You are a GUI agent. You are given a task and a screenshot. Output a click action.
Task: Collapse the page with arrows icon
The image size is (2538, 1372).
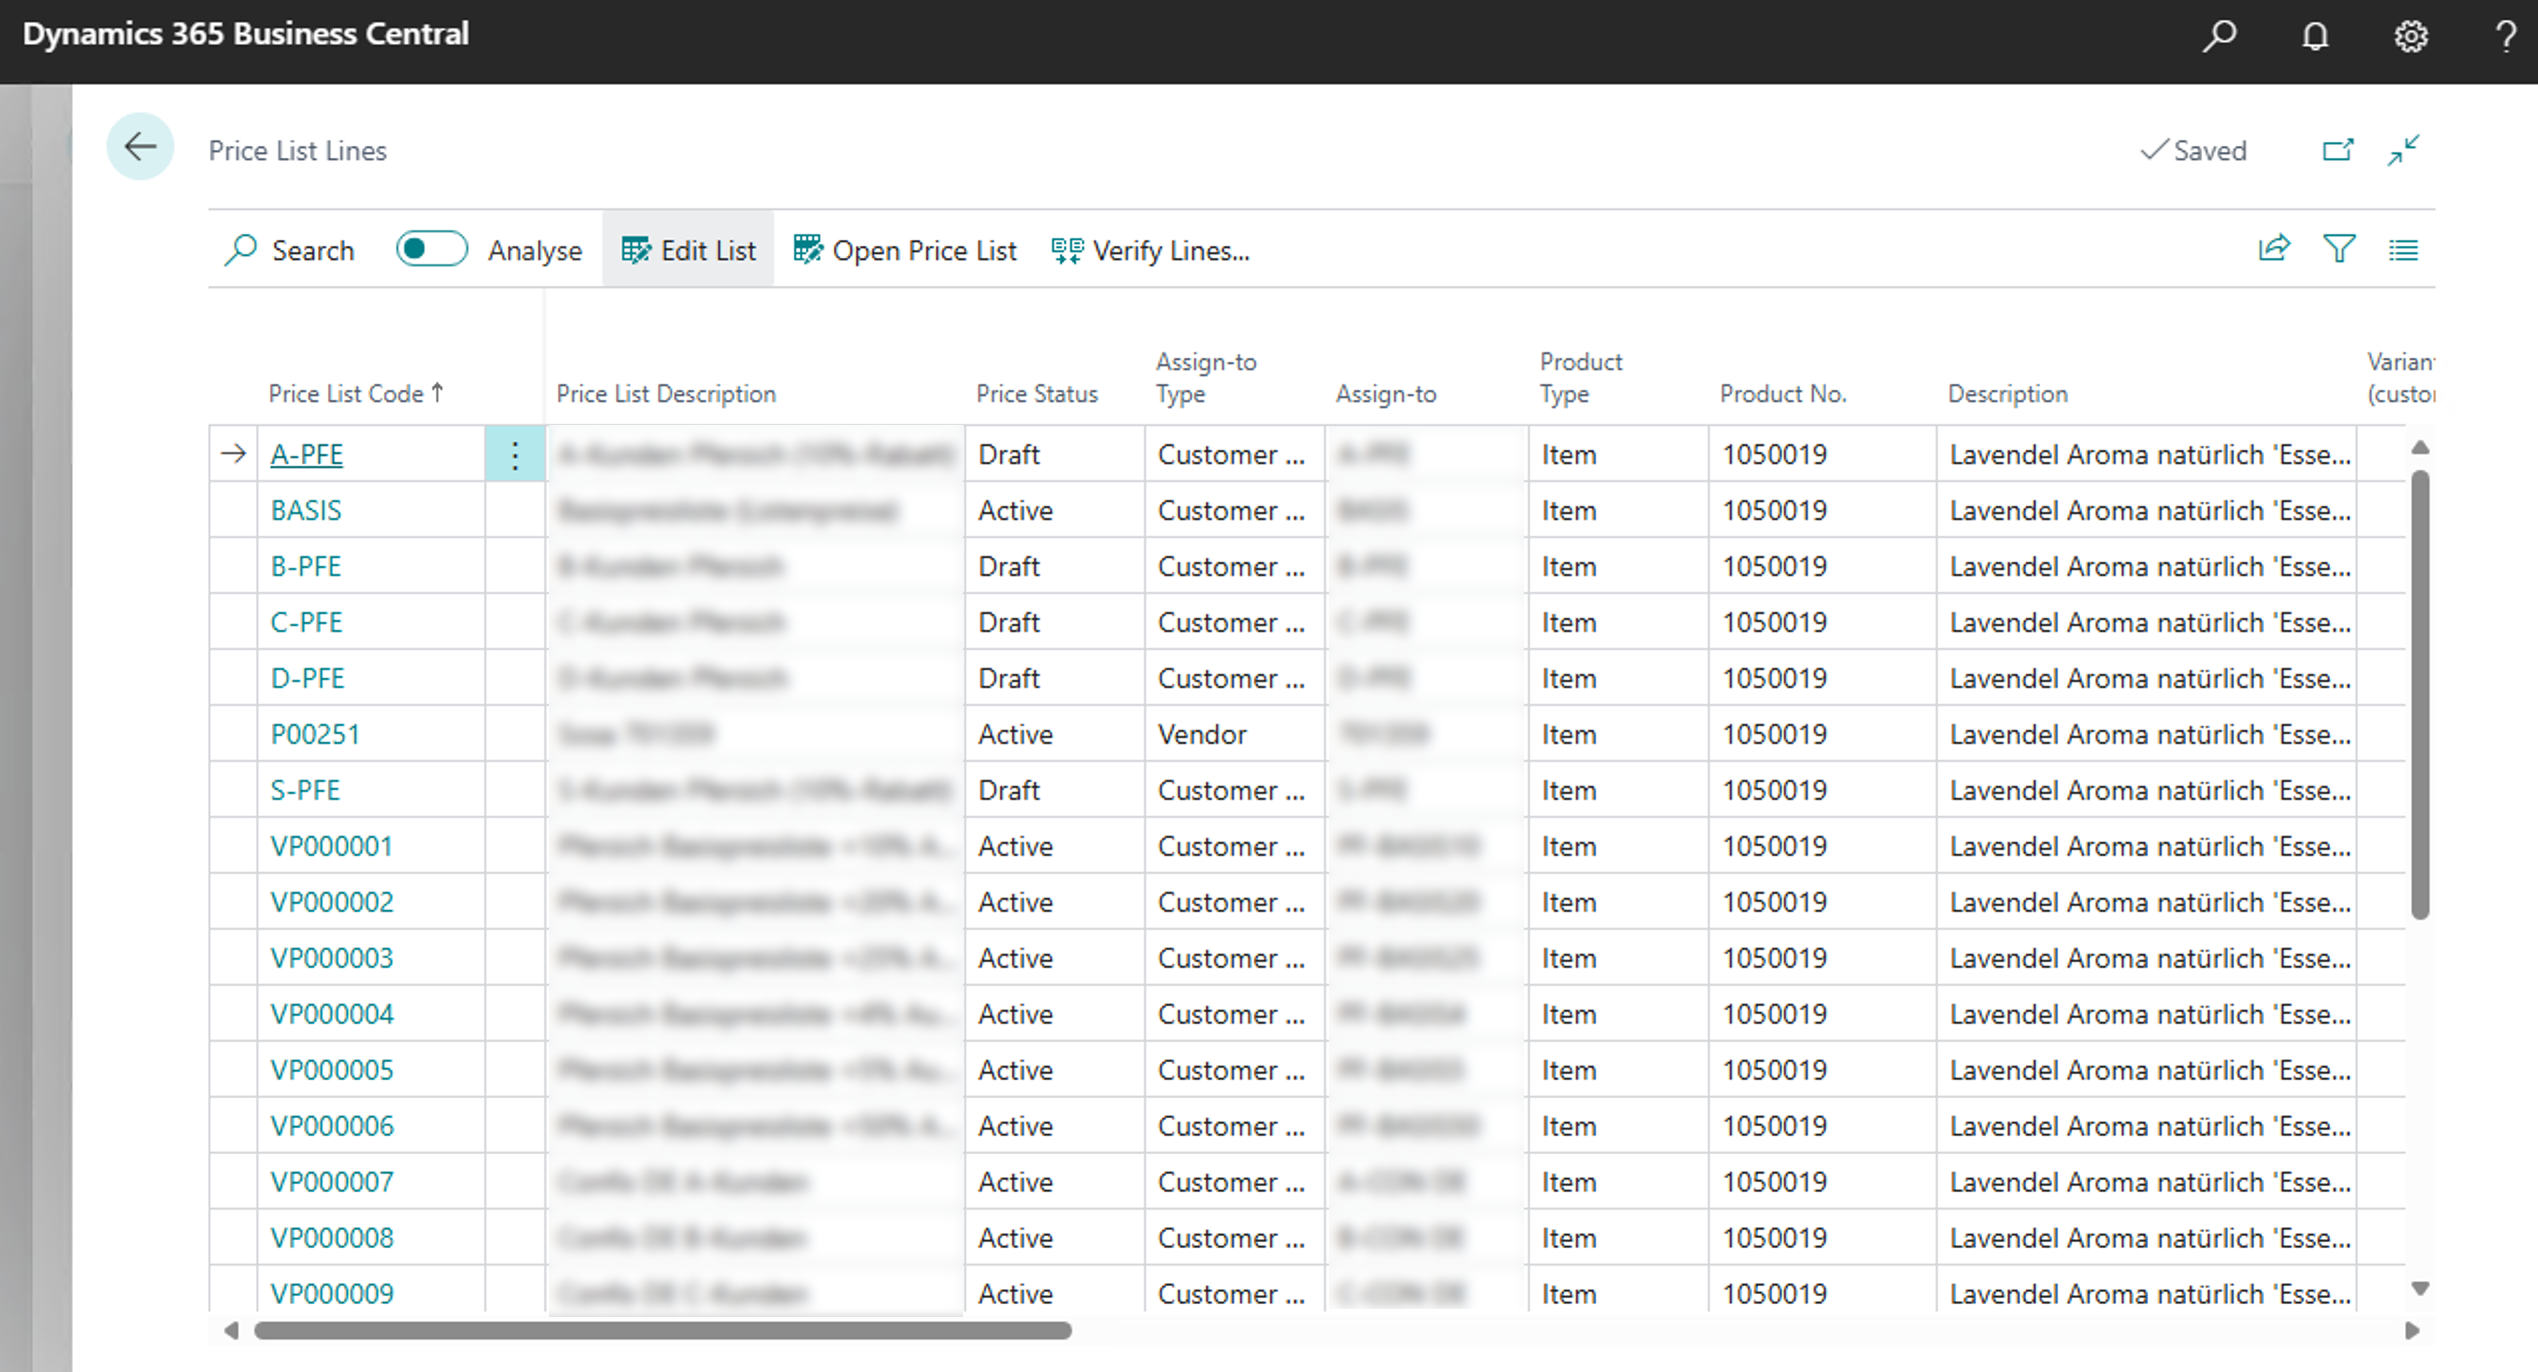tap(2404, 150)
